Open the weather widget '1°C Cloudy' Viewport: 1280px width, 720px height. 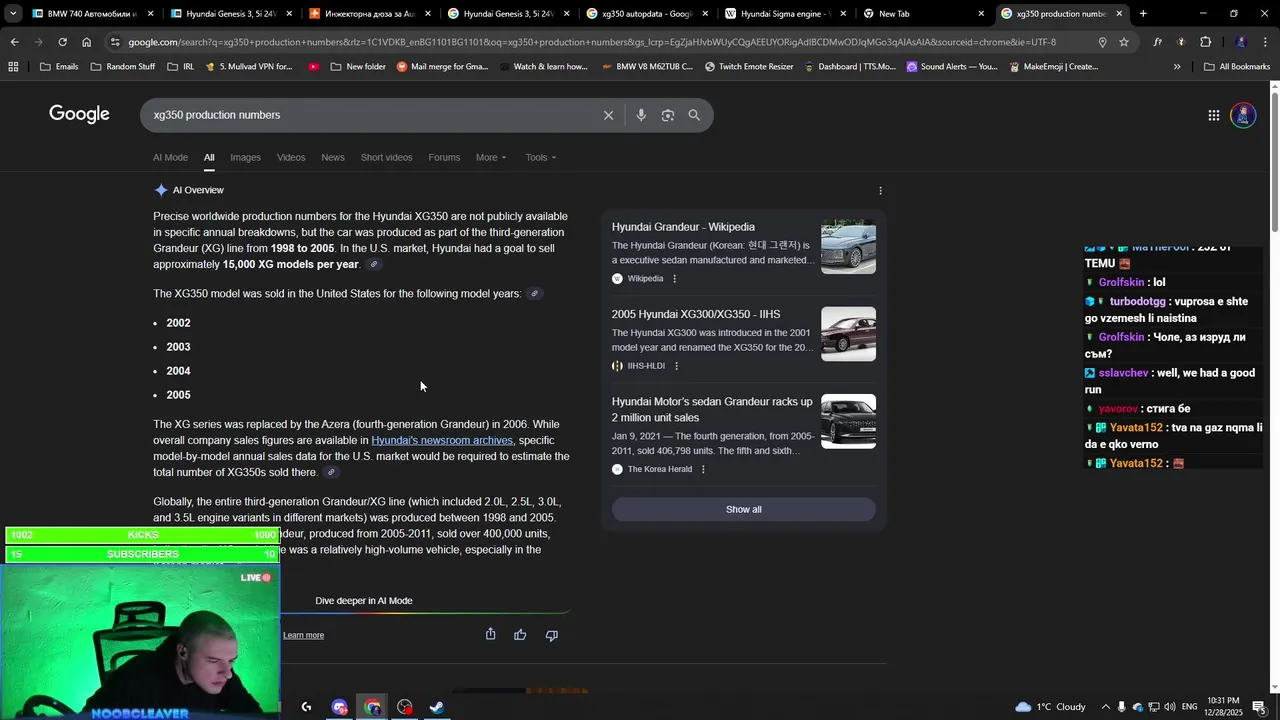pos(1050,707)
